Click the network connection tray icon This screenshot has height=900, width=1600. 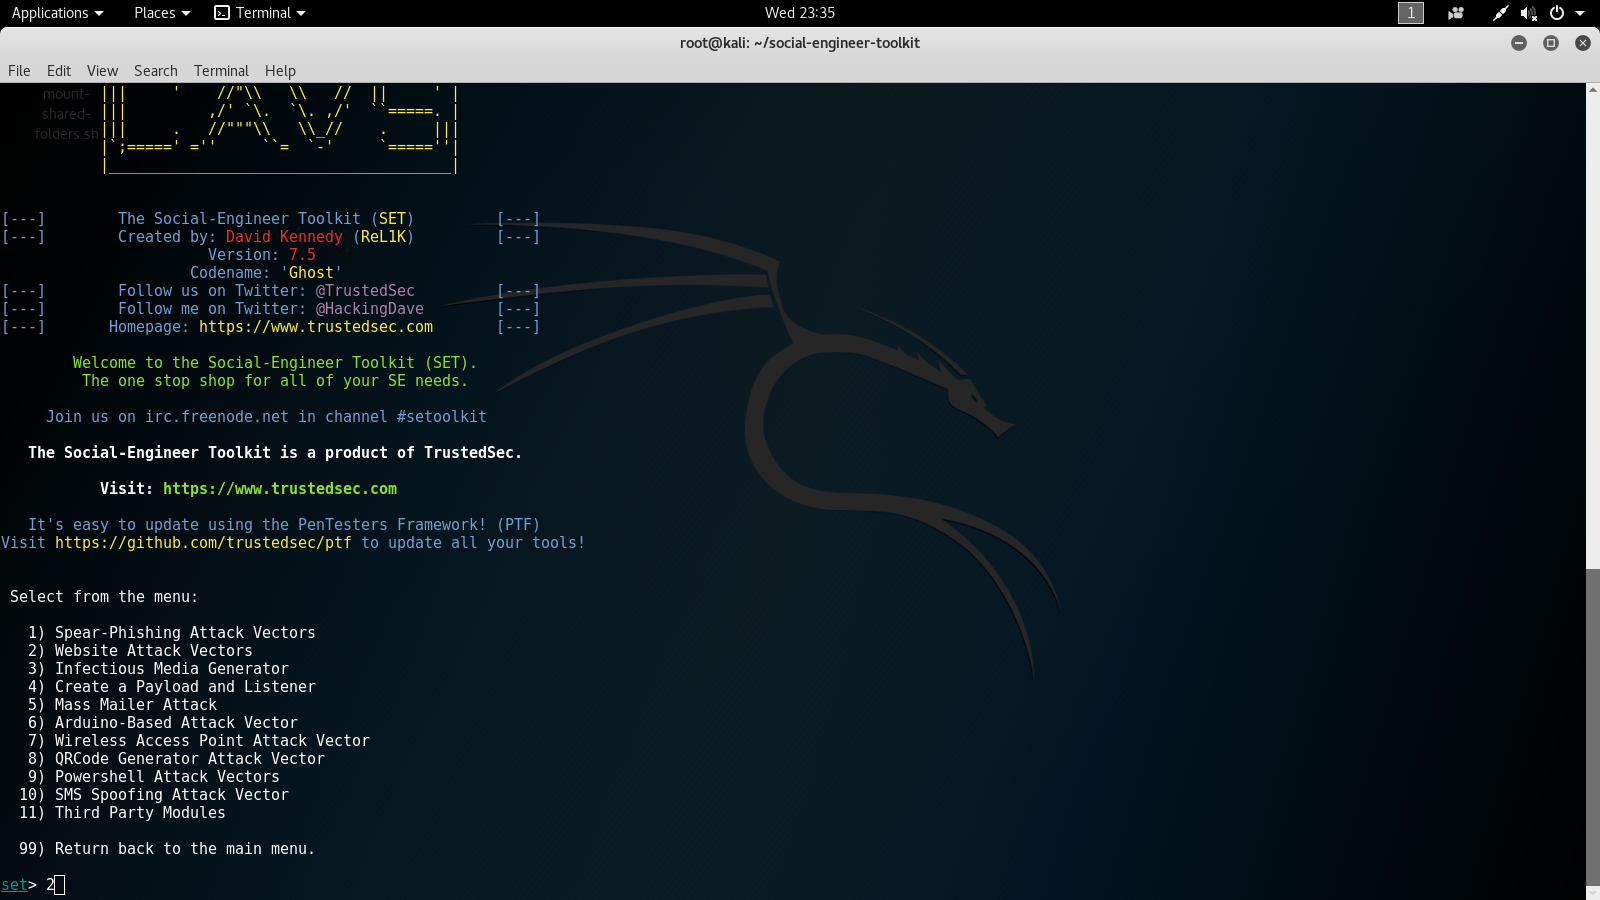[1500, 13]
